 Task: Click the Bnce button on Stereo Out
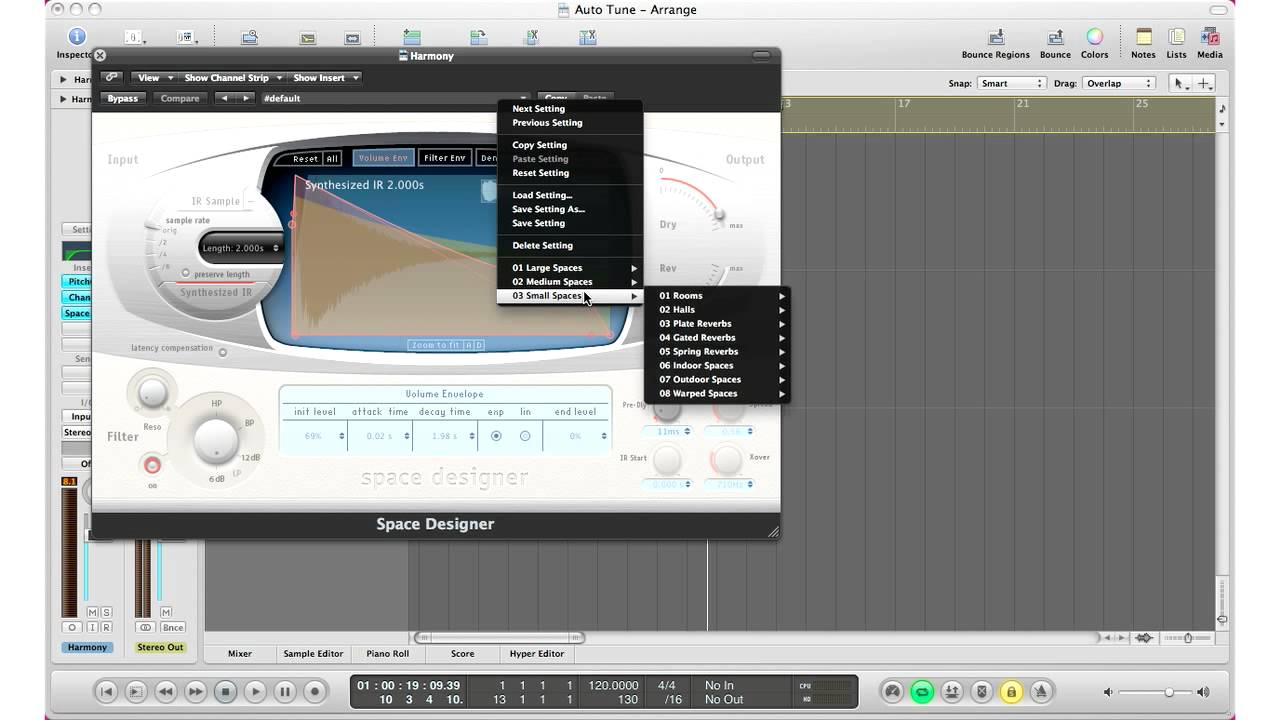click(173, 627)
